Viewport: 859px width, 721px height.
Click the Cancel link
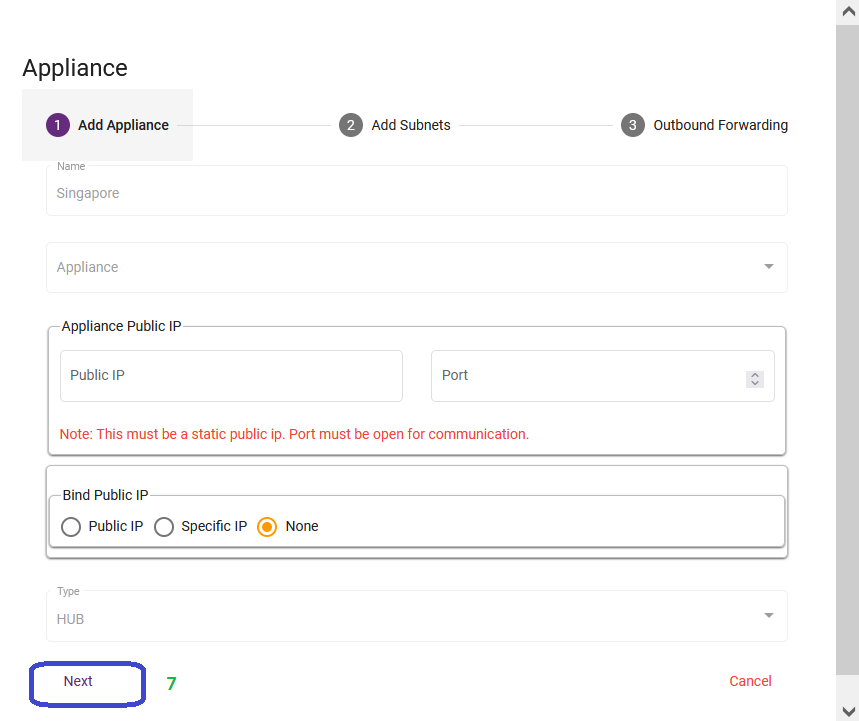(750, 681)
